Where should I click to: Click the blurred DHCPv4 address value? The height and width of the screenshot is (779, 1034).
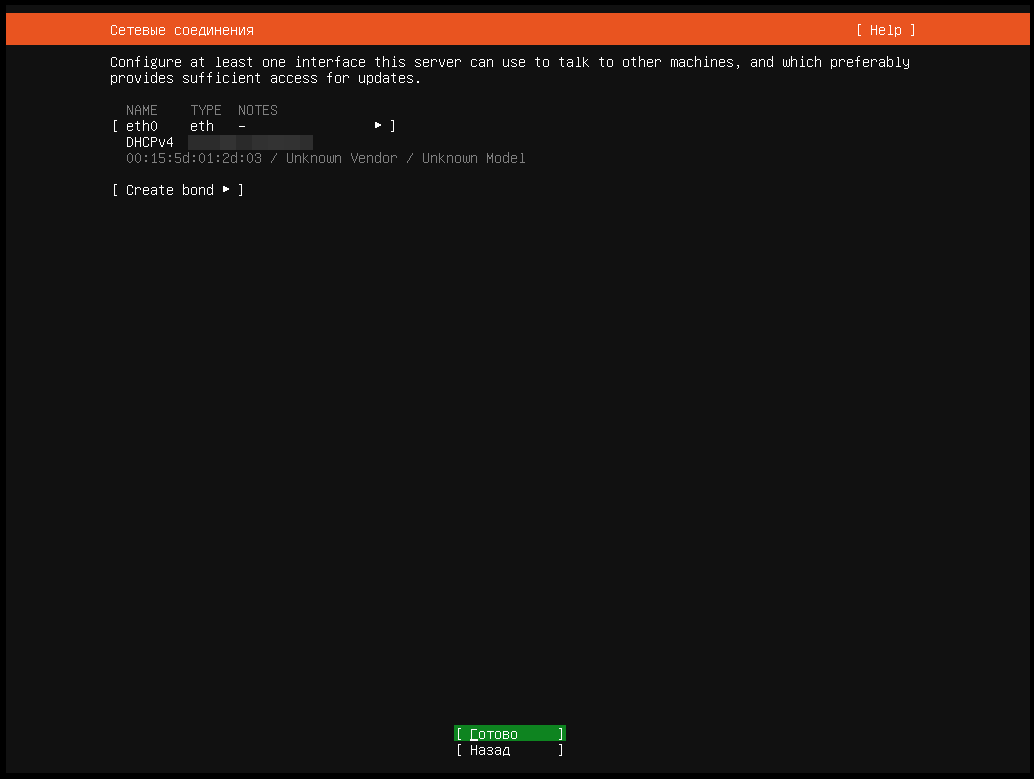(x=250, y=142)
